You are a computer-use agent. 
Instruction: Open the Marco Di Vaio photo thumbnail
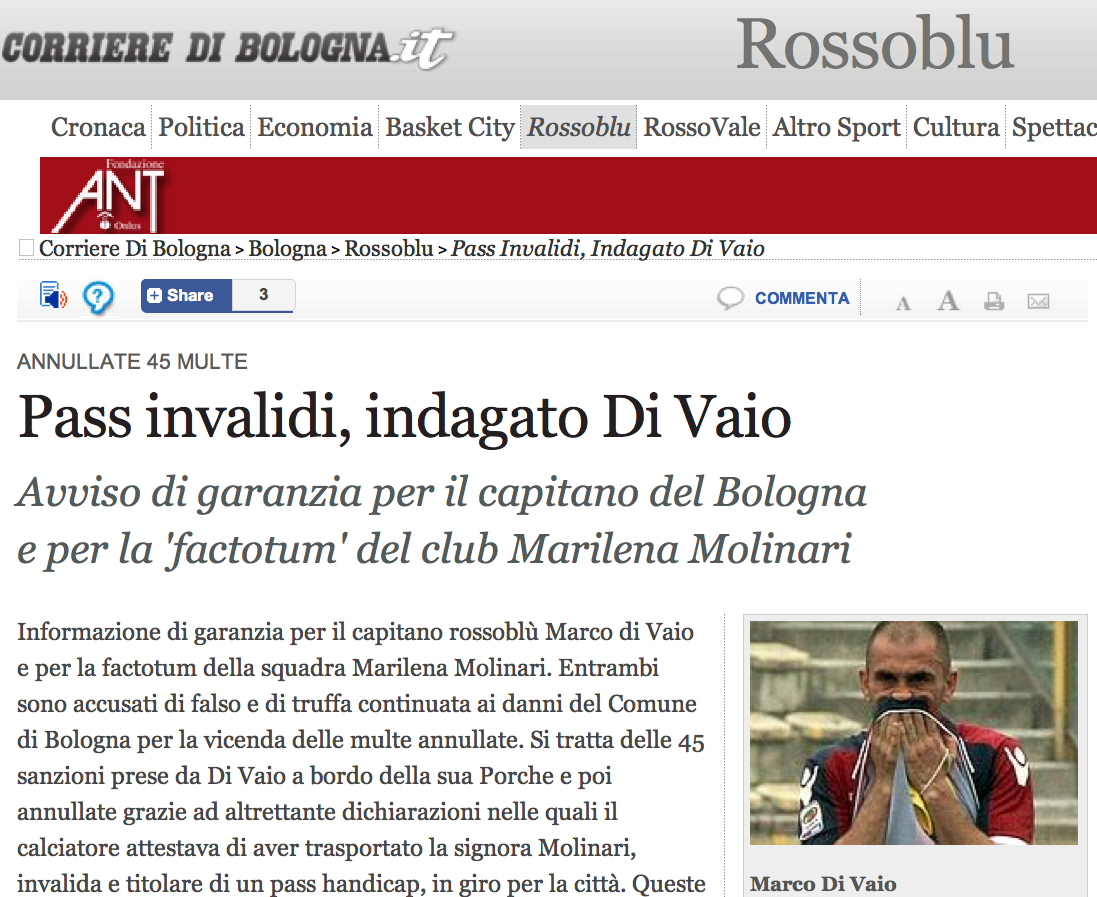[x=914, y=733]
